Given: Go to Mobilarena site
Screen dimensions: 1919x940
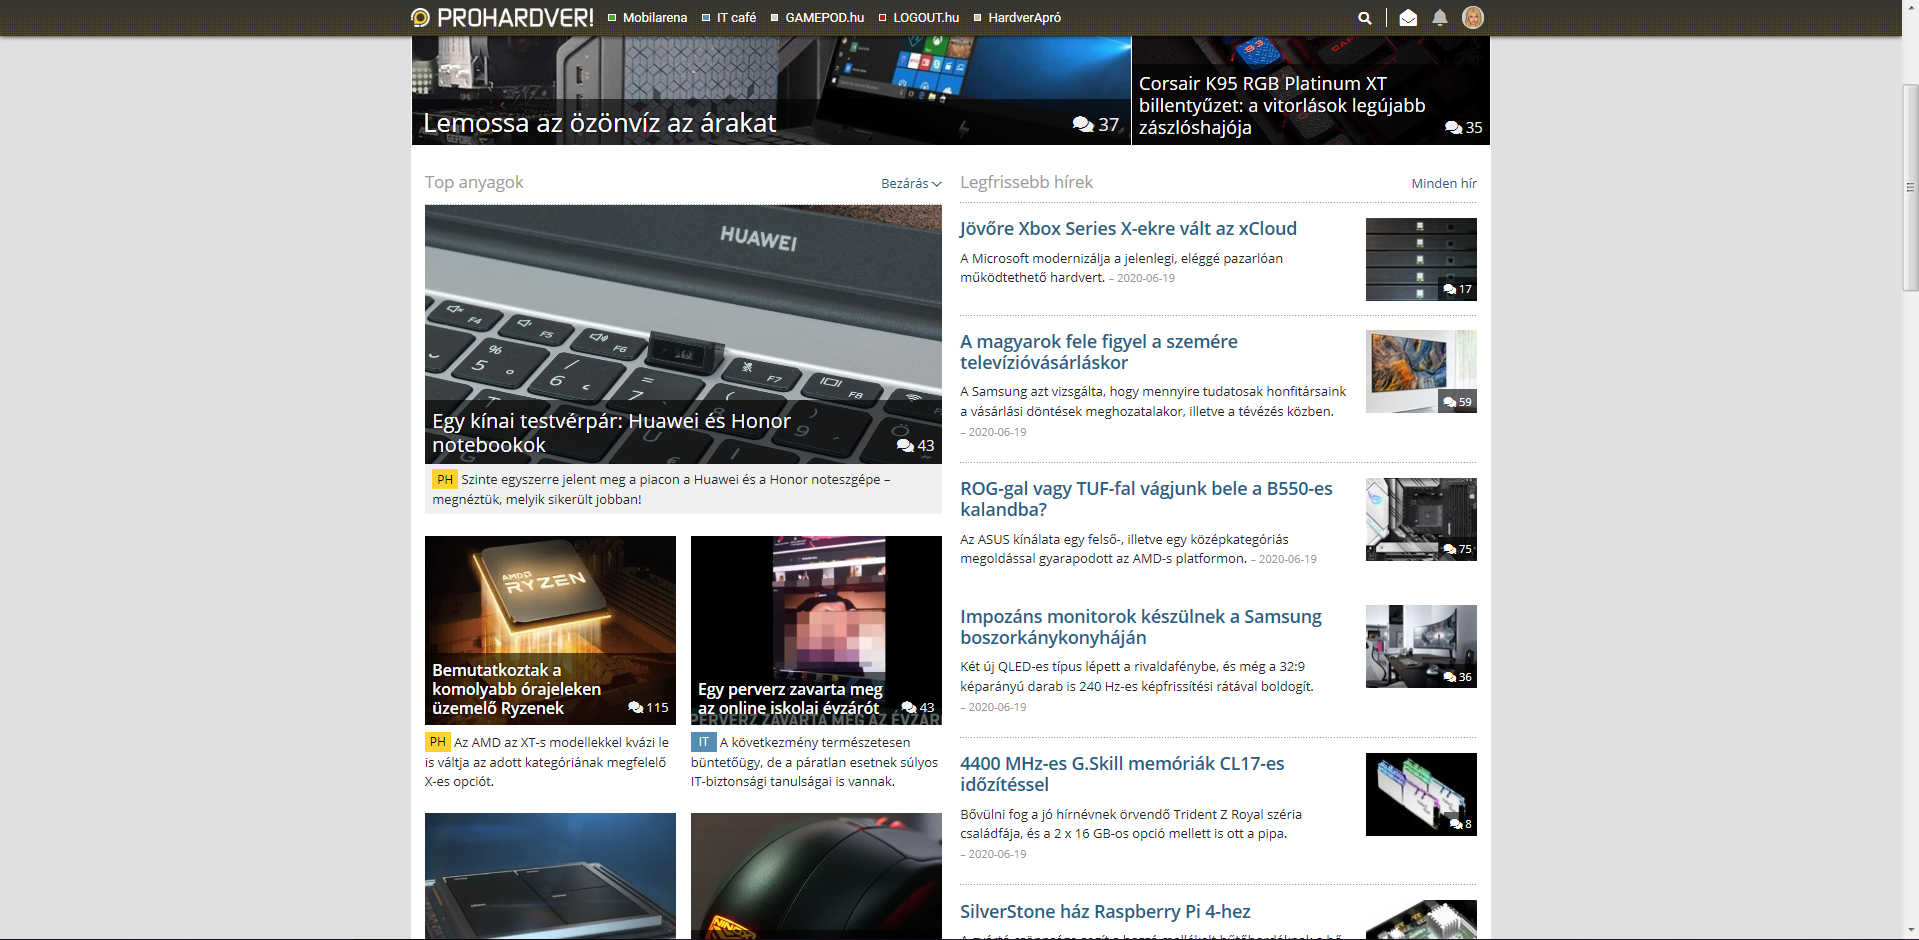Looking at the screenshot, I should point(648,18).
